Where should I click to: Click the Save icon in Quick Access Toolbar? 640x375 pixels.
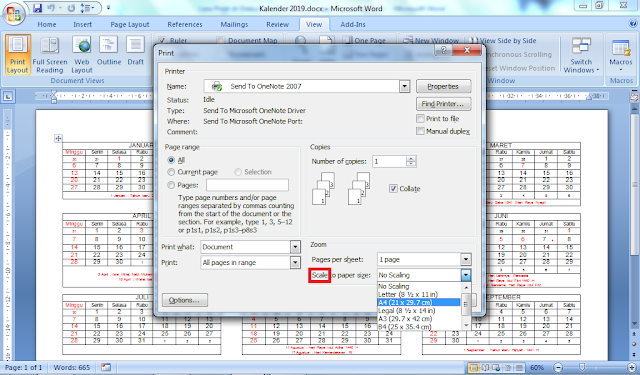(37, 8)
